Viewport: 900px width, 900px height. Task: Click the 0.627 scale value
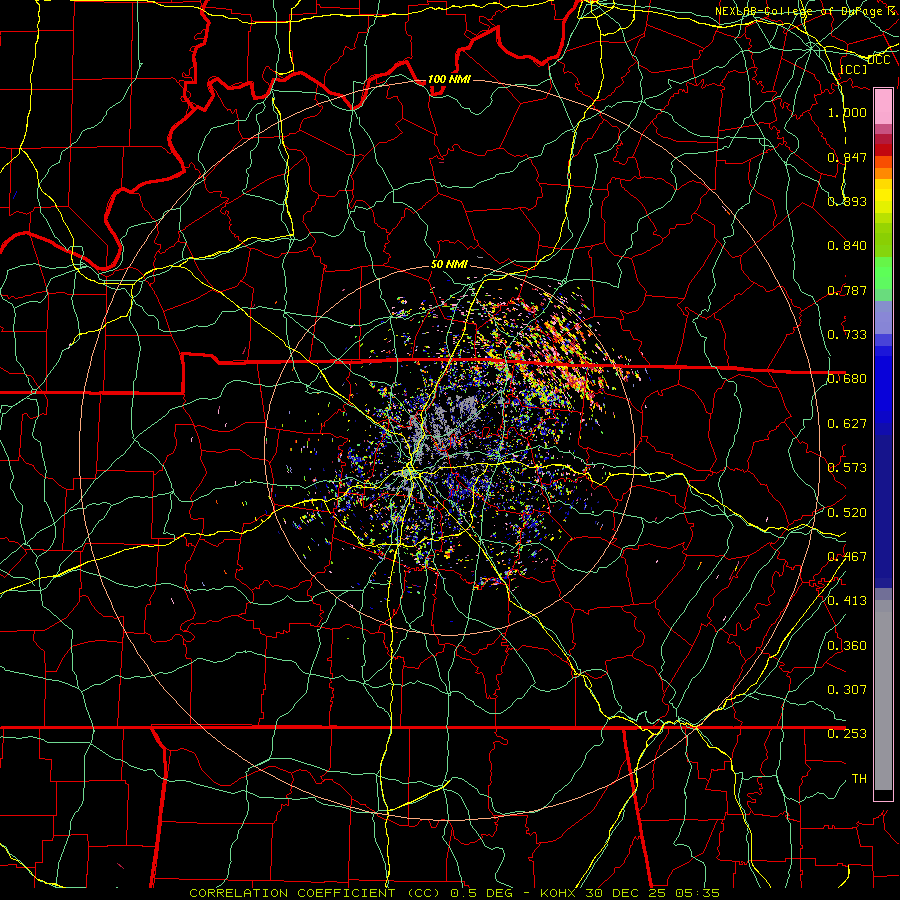[x=847, y=424]
